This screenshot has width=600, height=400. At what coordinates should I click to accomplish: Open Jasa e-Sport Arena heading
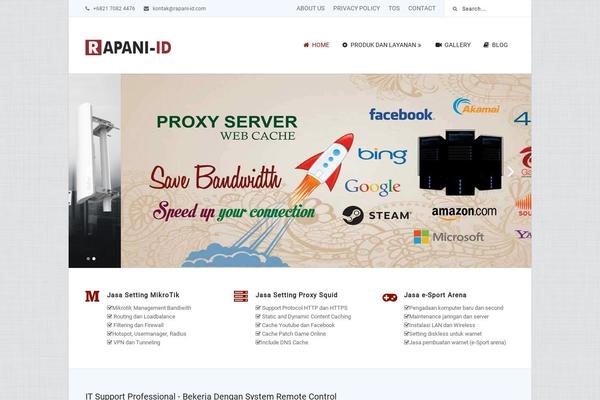pos(435,295)
